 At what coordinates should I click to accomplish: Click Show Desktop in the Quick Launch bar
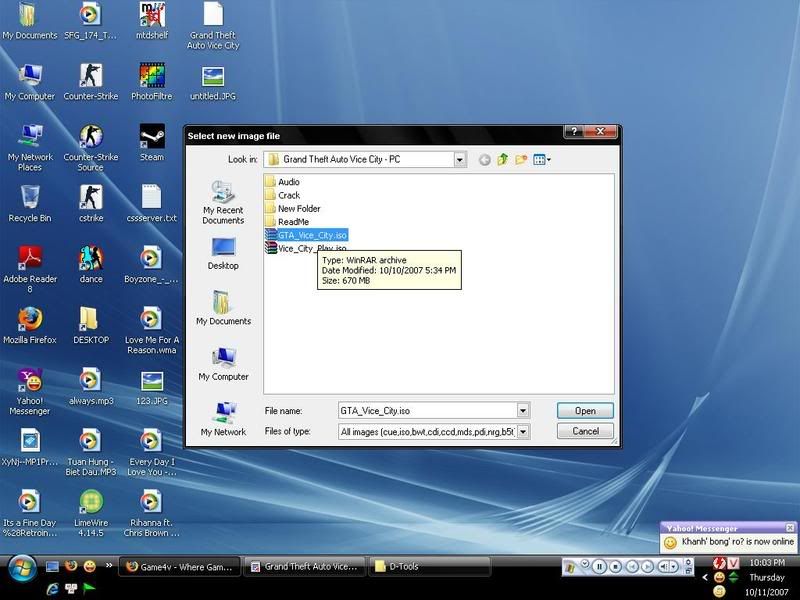[52, 566]
